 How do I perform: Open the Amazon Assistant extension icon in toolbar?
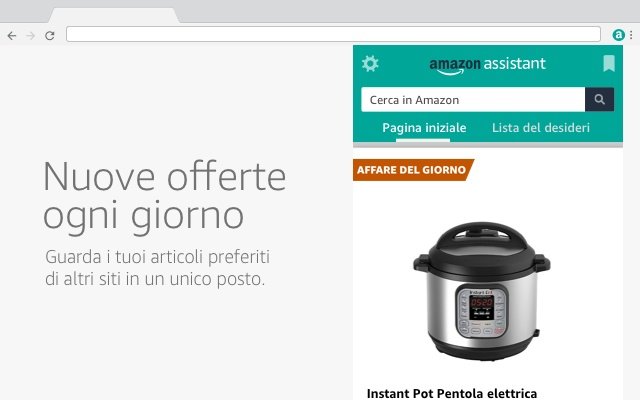pos(618,35)
